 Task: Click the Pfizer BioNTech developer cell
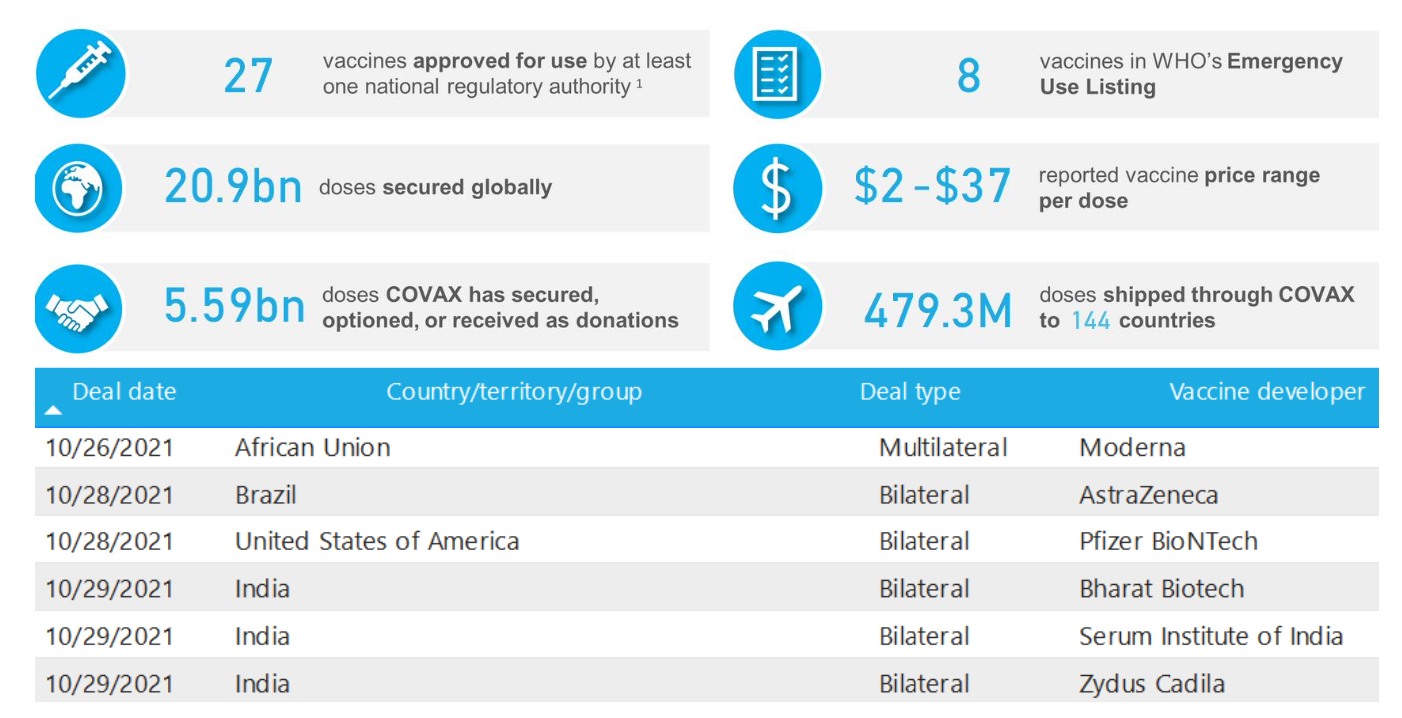[1168, 542]
